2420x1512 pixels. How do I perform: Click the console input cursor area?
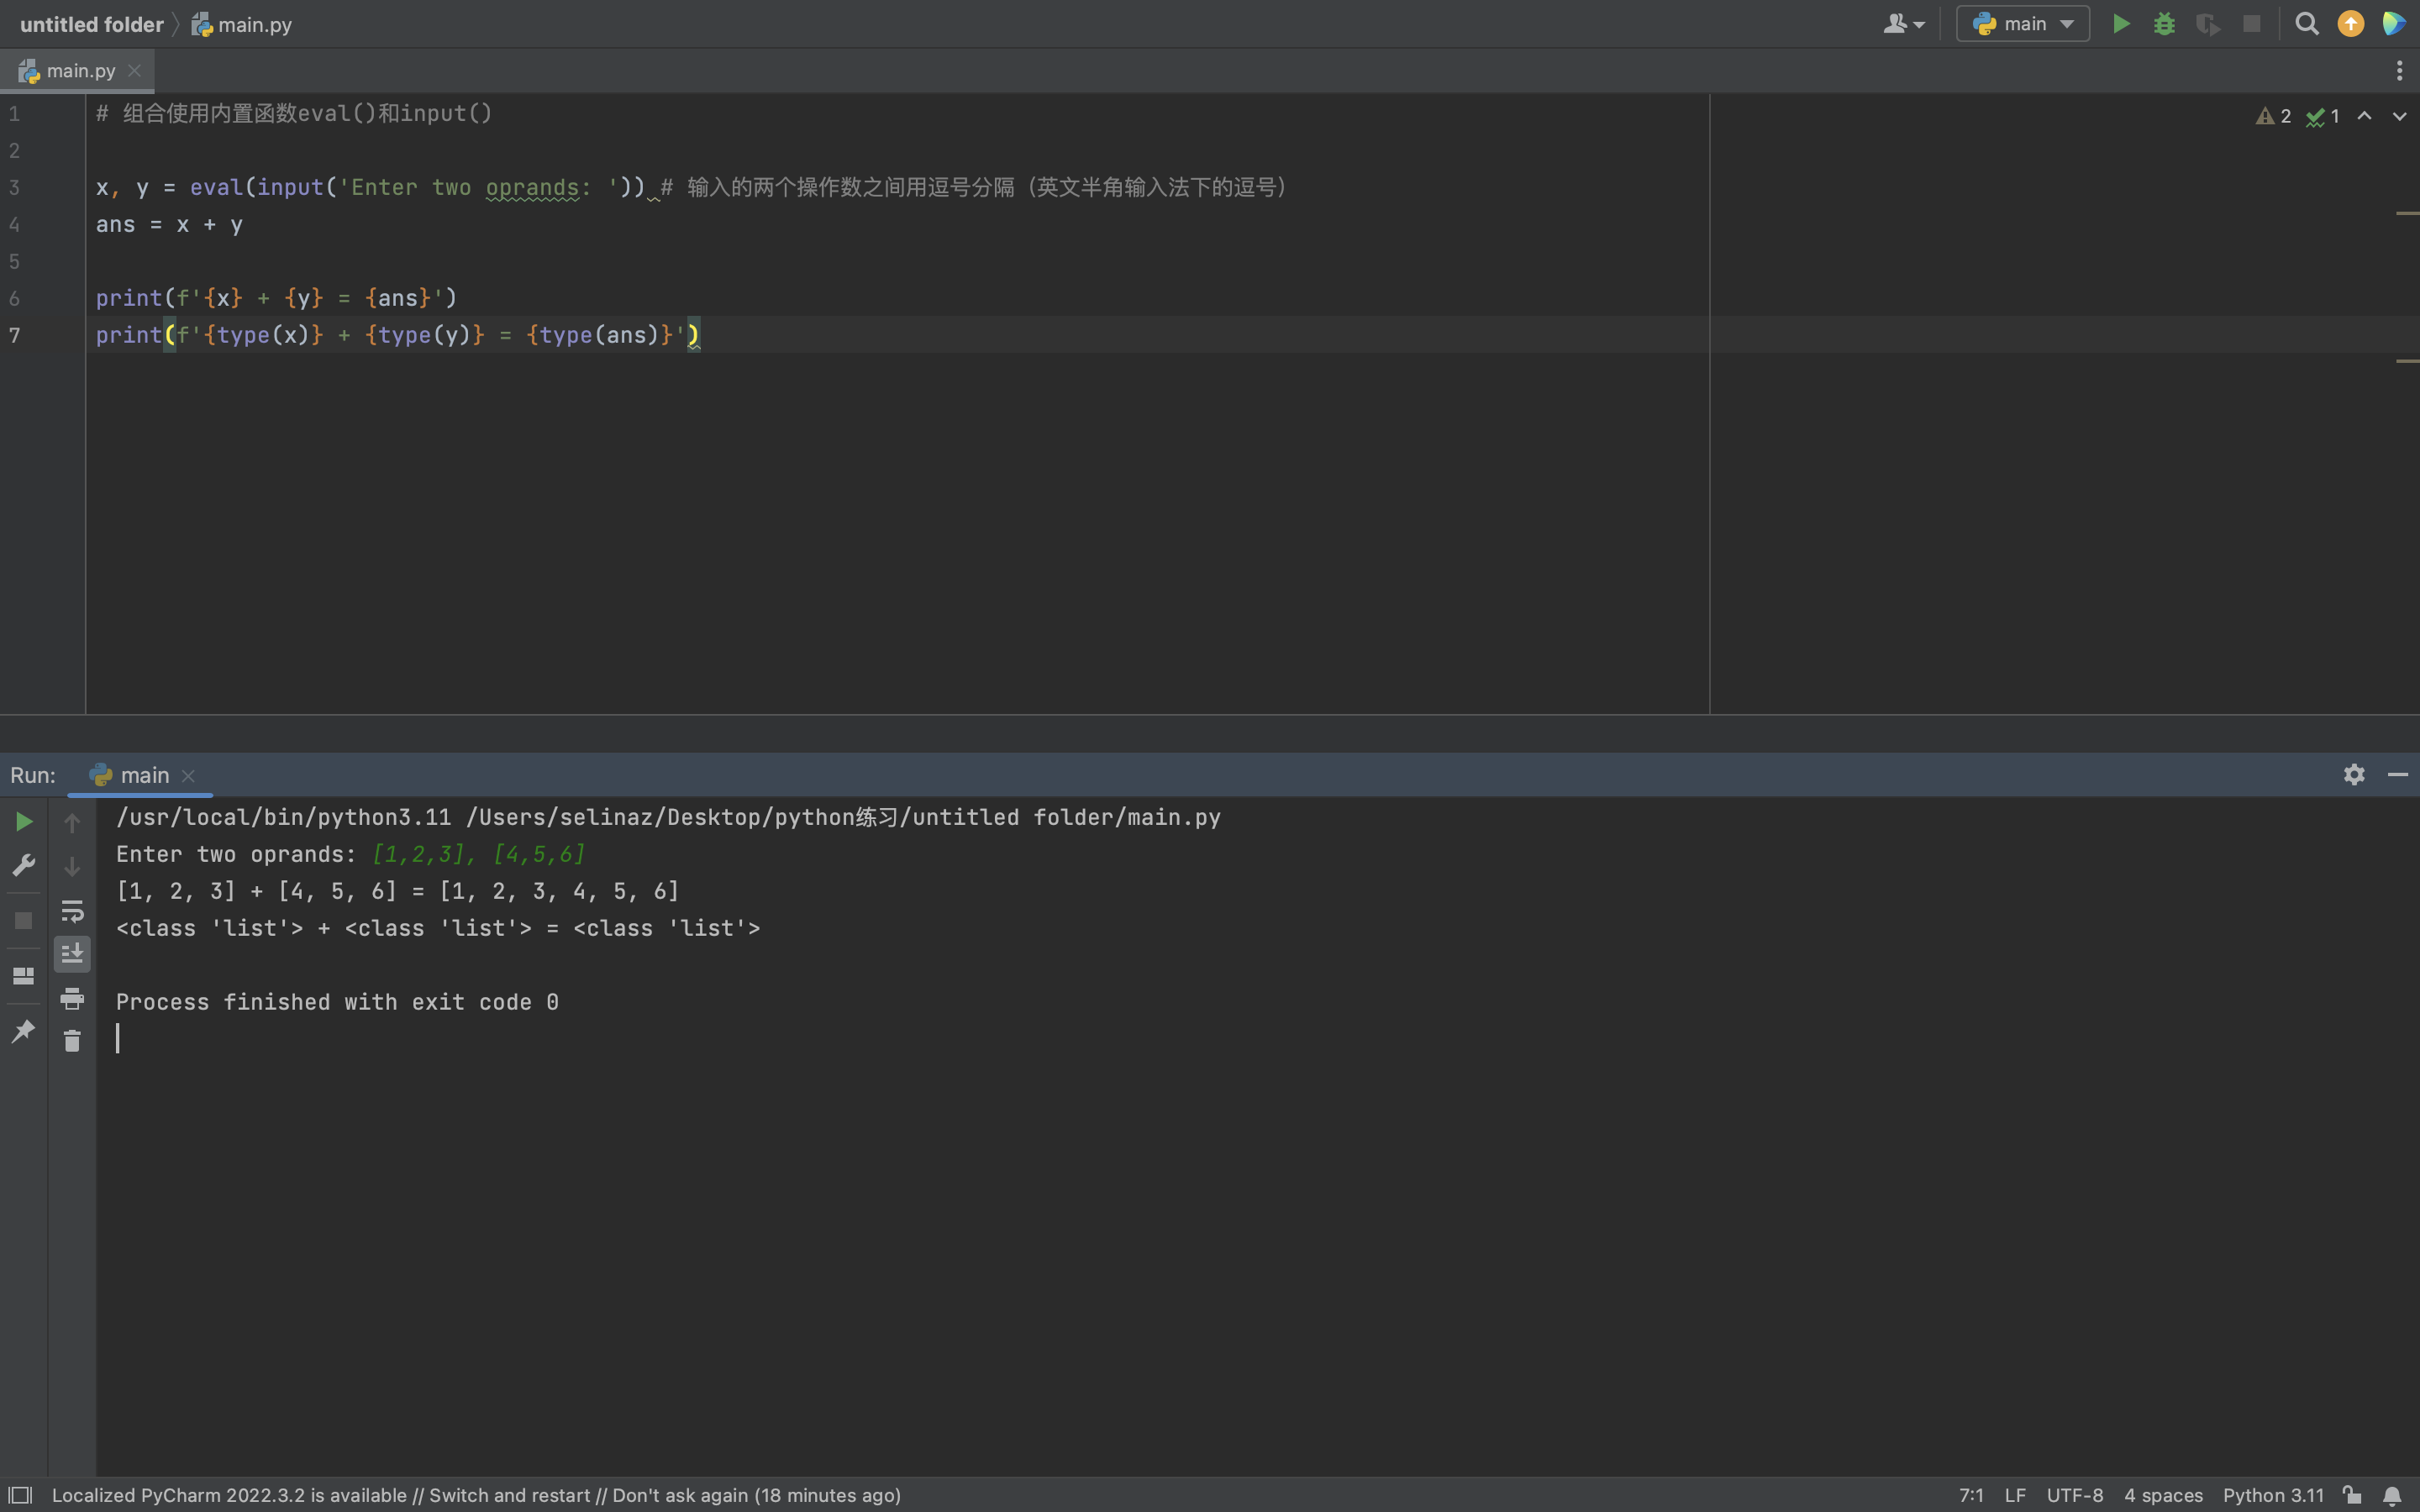click(118, 1039)
